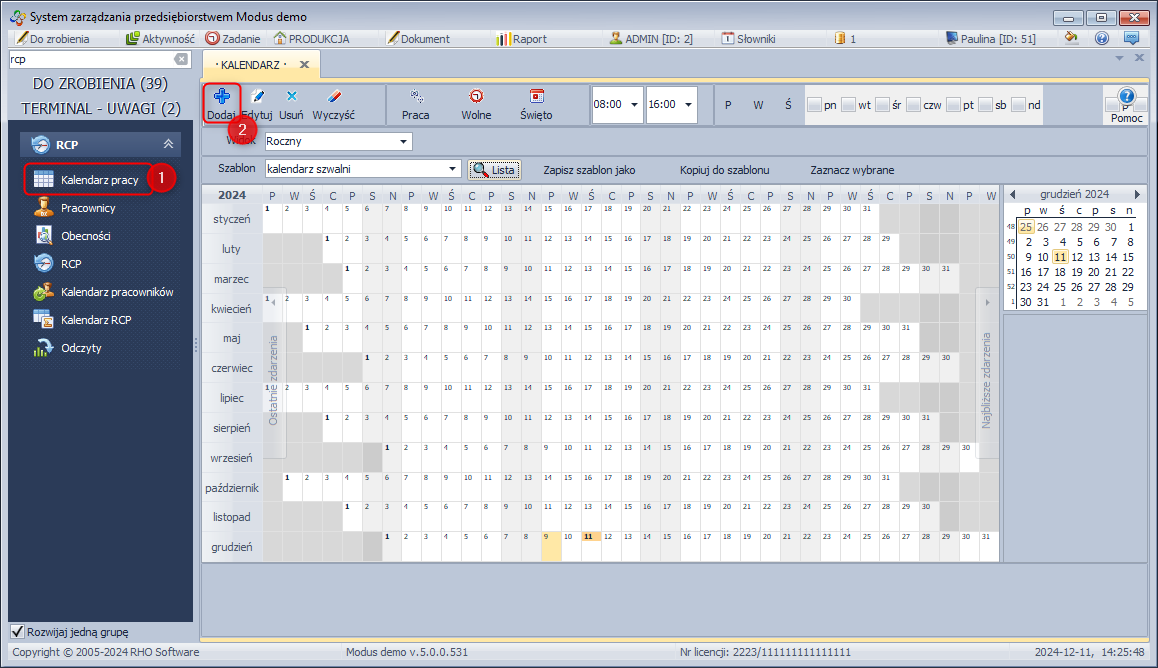Select the Praca day type icon
The height and width of the screenshot is (668, 1158).
tap(416, 97)
